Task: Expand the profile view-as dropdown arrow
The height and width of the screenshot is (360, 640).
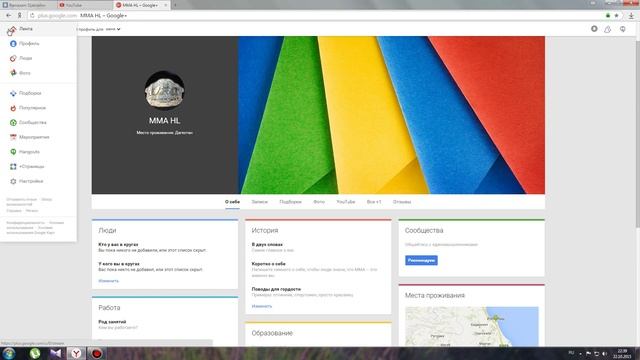Action: click(x=119, y=29)
